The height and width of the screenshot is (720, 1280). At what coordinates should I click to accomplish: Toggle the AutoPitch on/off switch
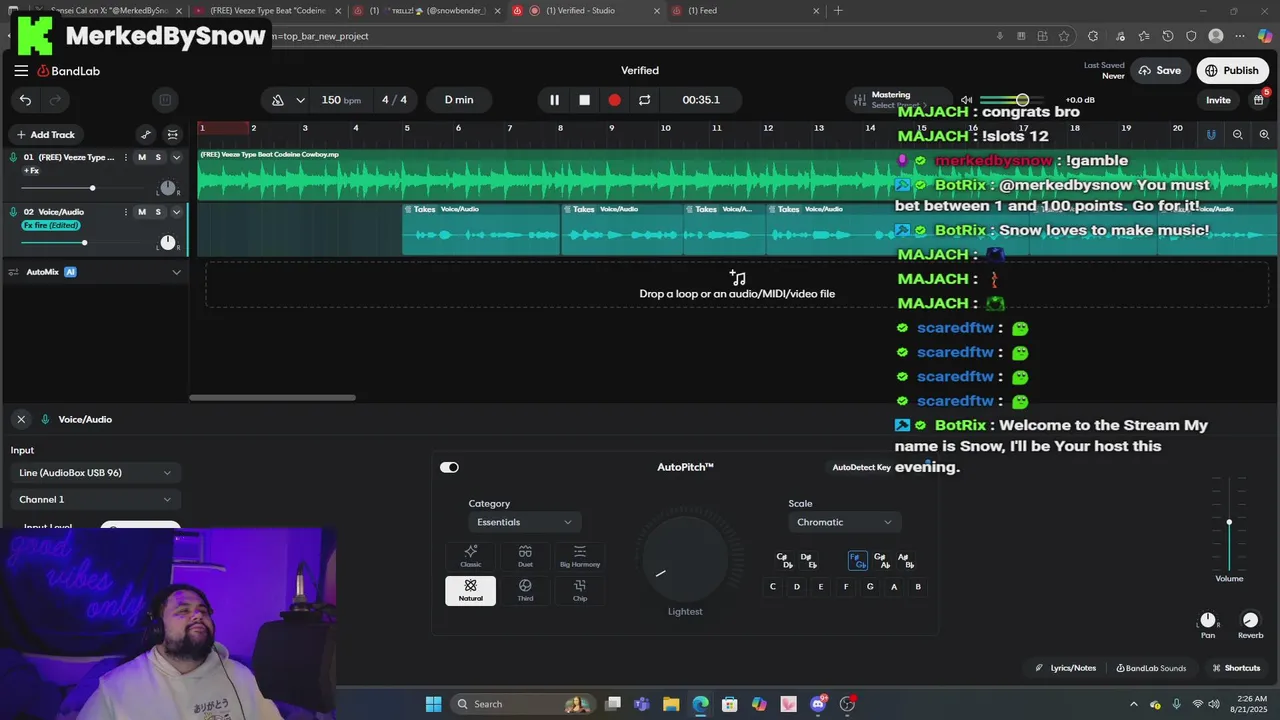coord(449,467)
